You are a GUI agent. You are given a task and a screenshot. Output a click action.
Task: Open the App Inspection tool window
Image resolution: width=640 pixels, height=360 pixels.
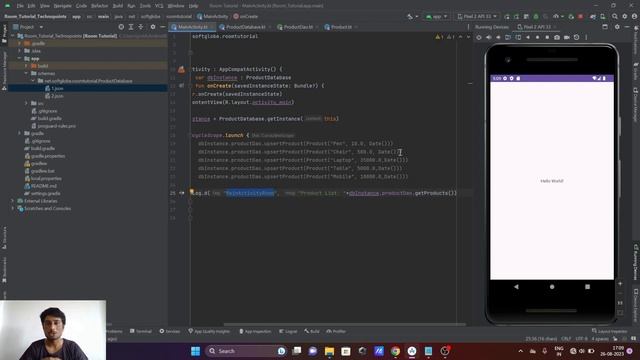click(255, 331)
